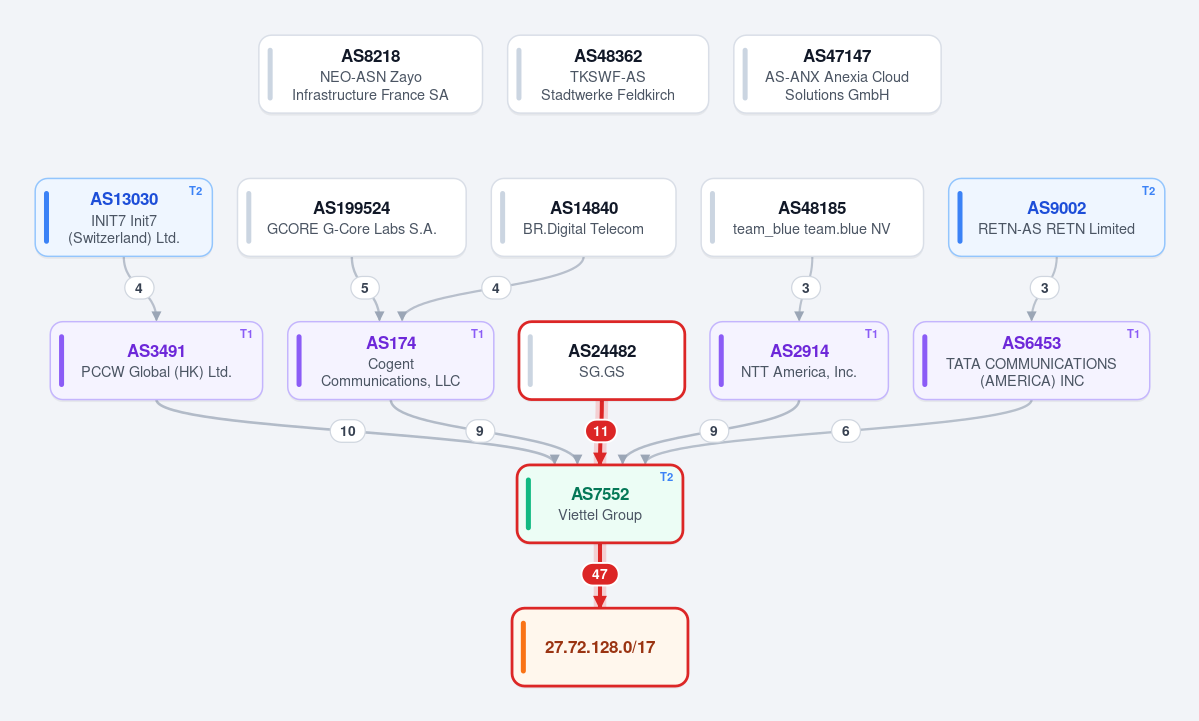The image size is (1199, 721).
Task: Click the 5 badge below AS199524
Action: [365, 288]
